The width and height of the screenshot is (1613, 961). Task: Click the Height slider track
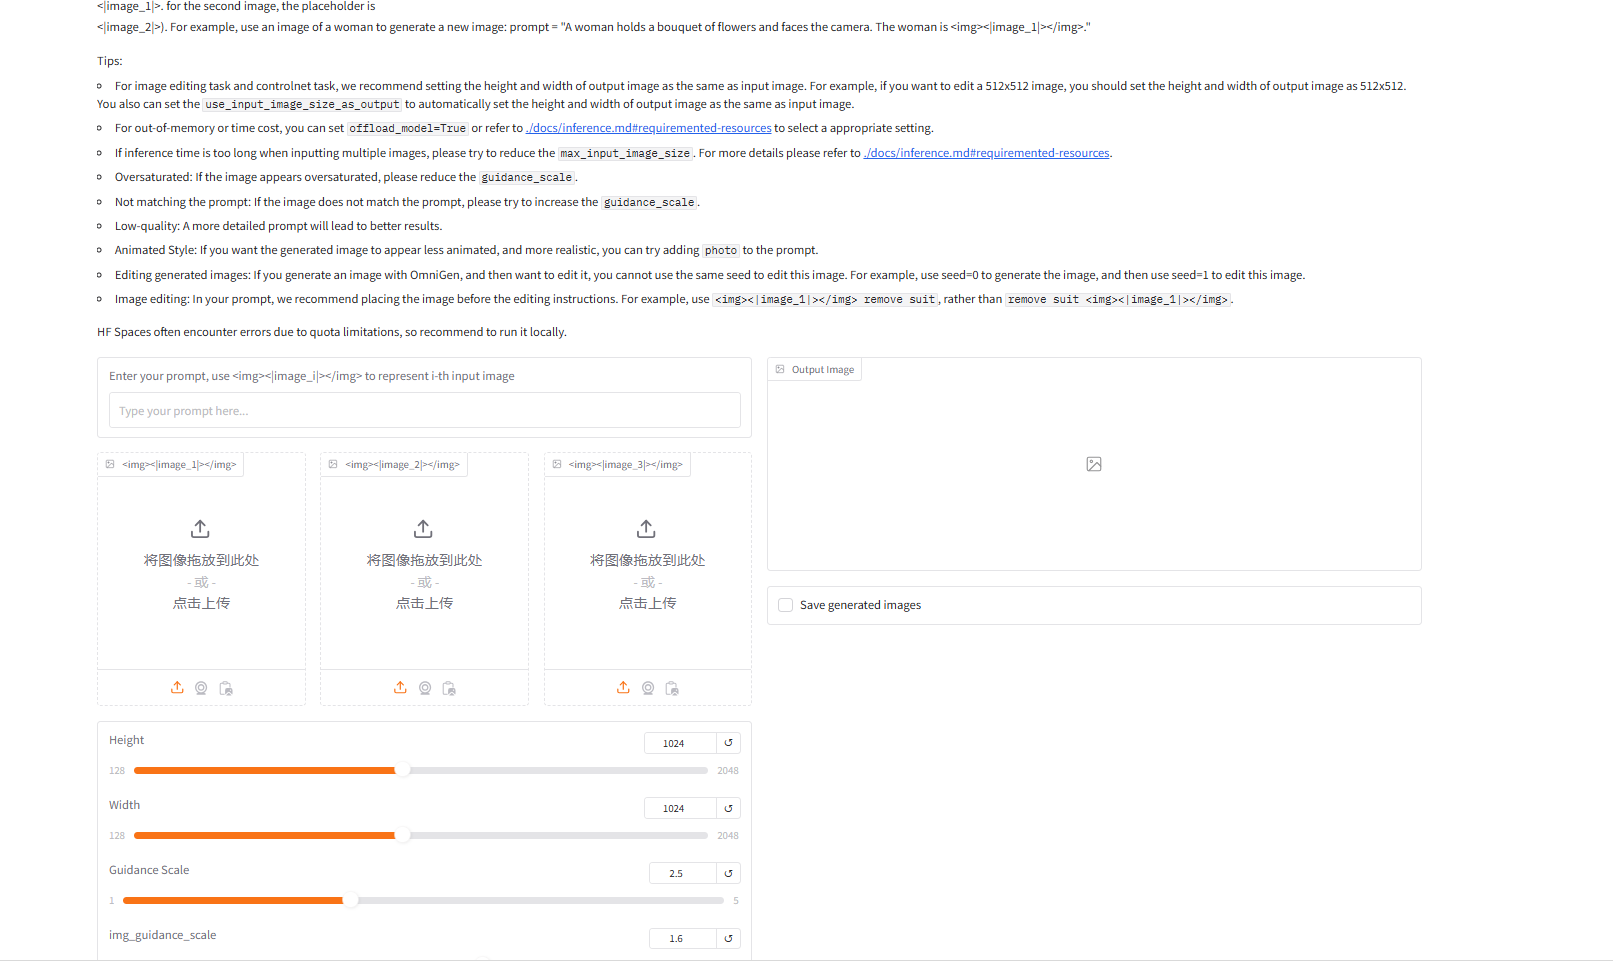coord(420,771)
